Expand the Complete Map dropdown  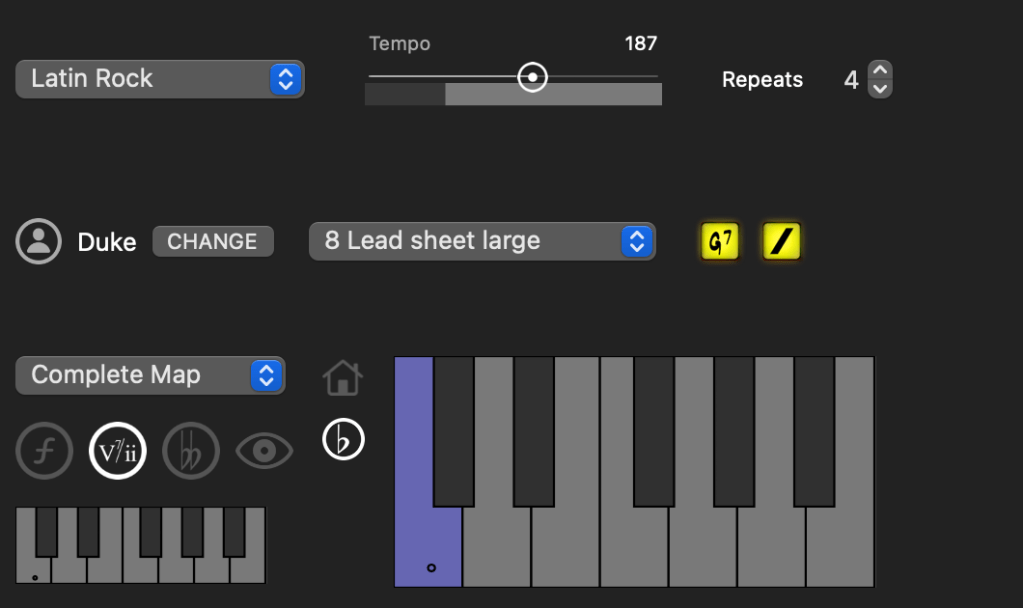tap(150, 375)
